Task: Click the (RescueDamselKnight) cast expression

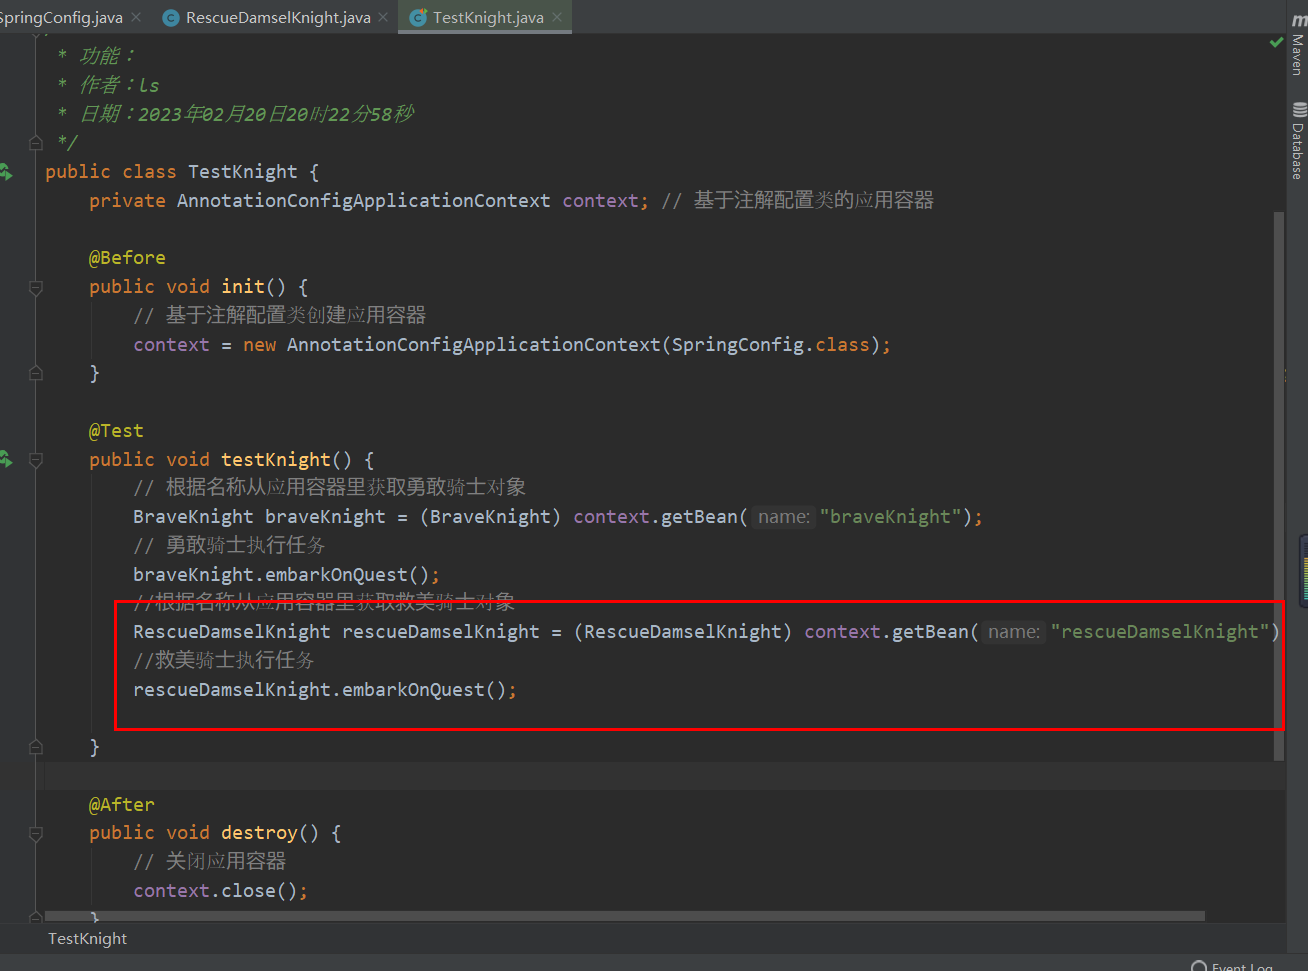Action: [x=683, y=632]
